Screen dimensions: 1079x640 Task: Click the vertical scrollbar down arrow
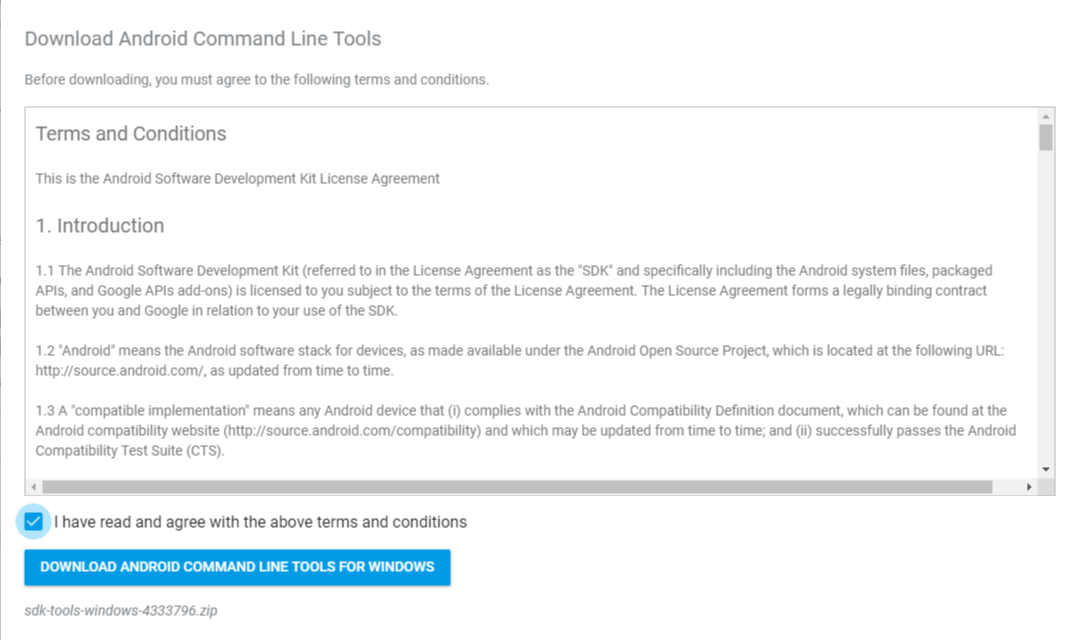pyautogui.click(x=1046, y=468)
